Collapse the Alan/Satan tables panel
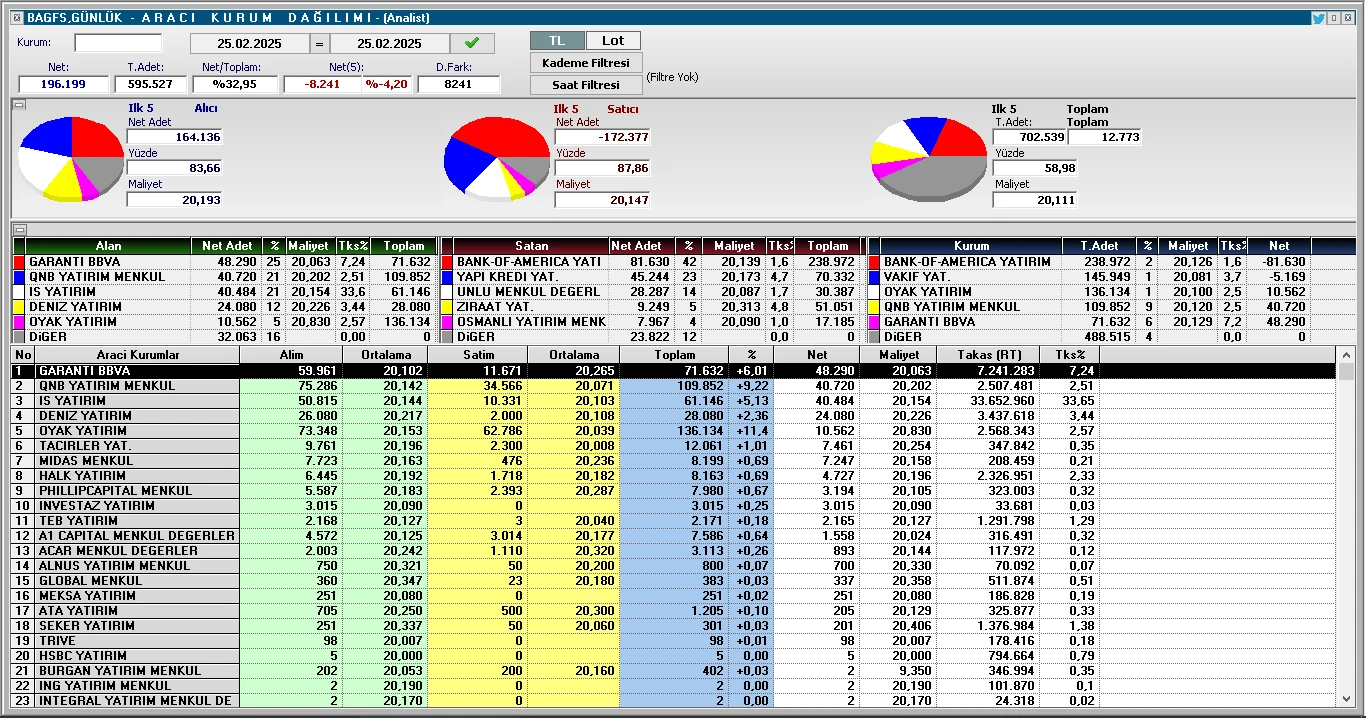The image size is (1366, 718). click(x=19, y=229)
